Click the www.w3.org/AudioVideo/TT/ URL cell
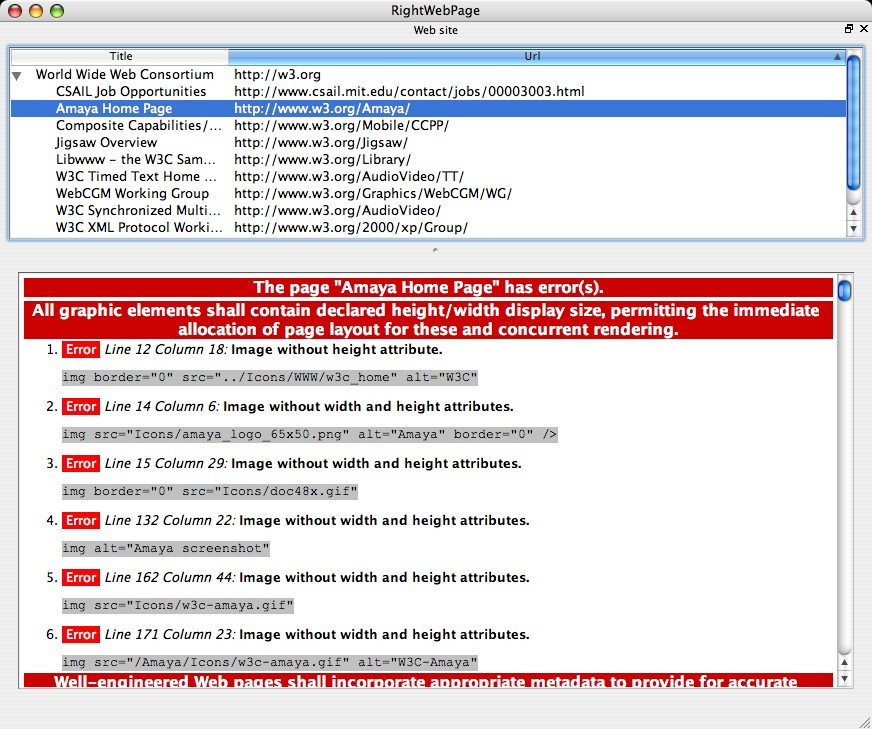The height and width of the screenshot is (729, 872). click(349, 176)
